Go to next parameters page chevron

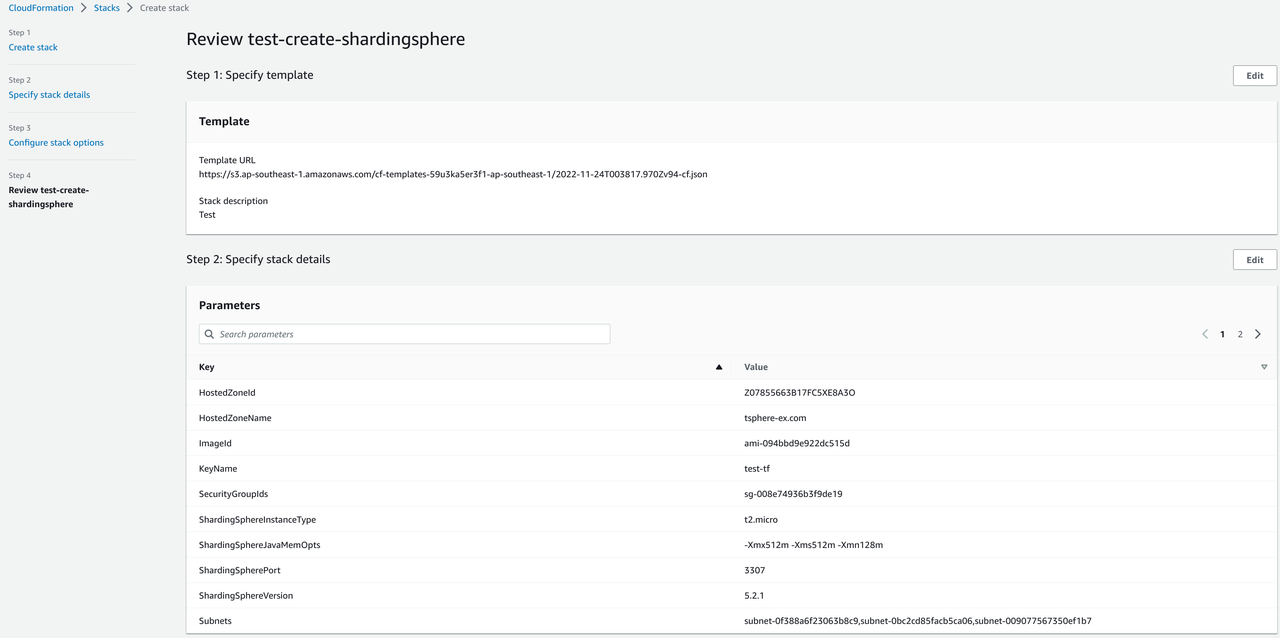1258,334
